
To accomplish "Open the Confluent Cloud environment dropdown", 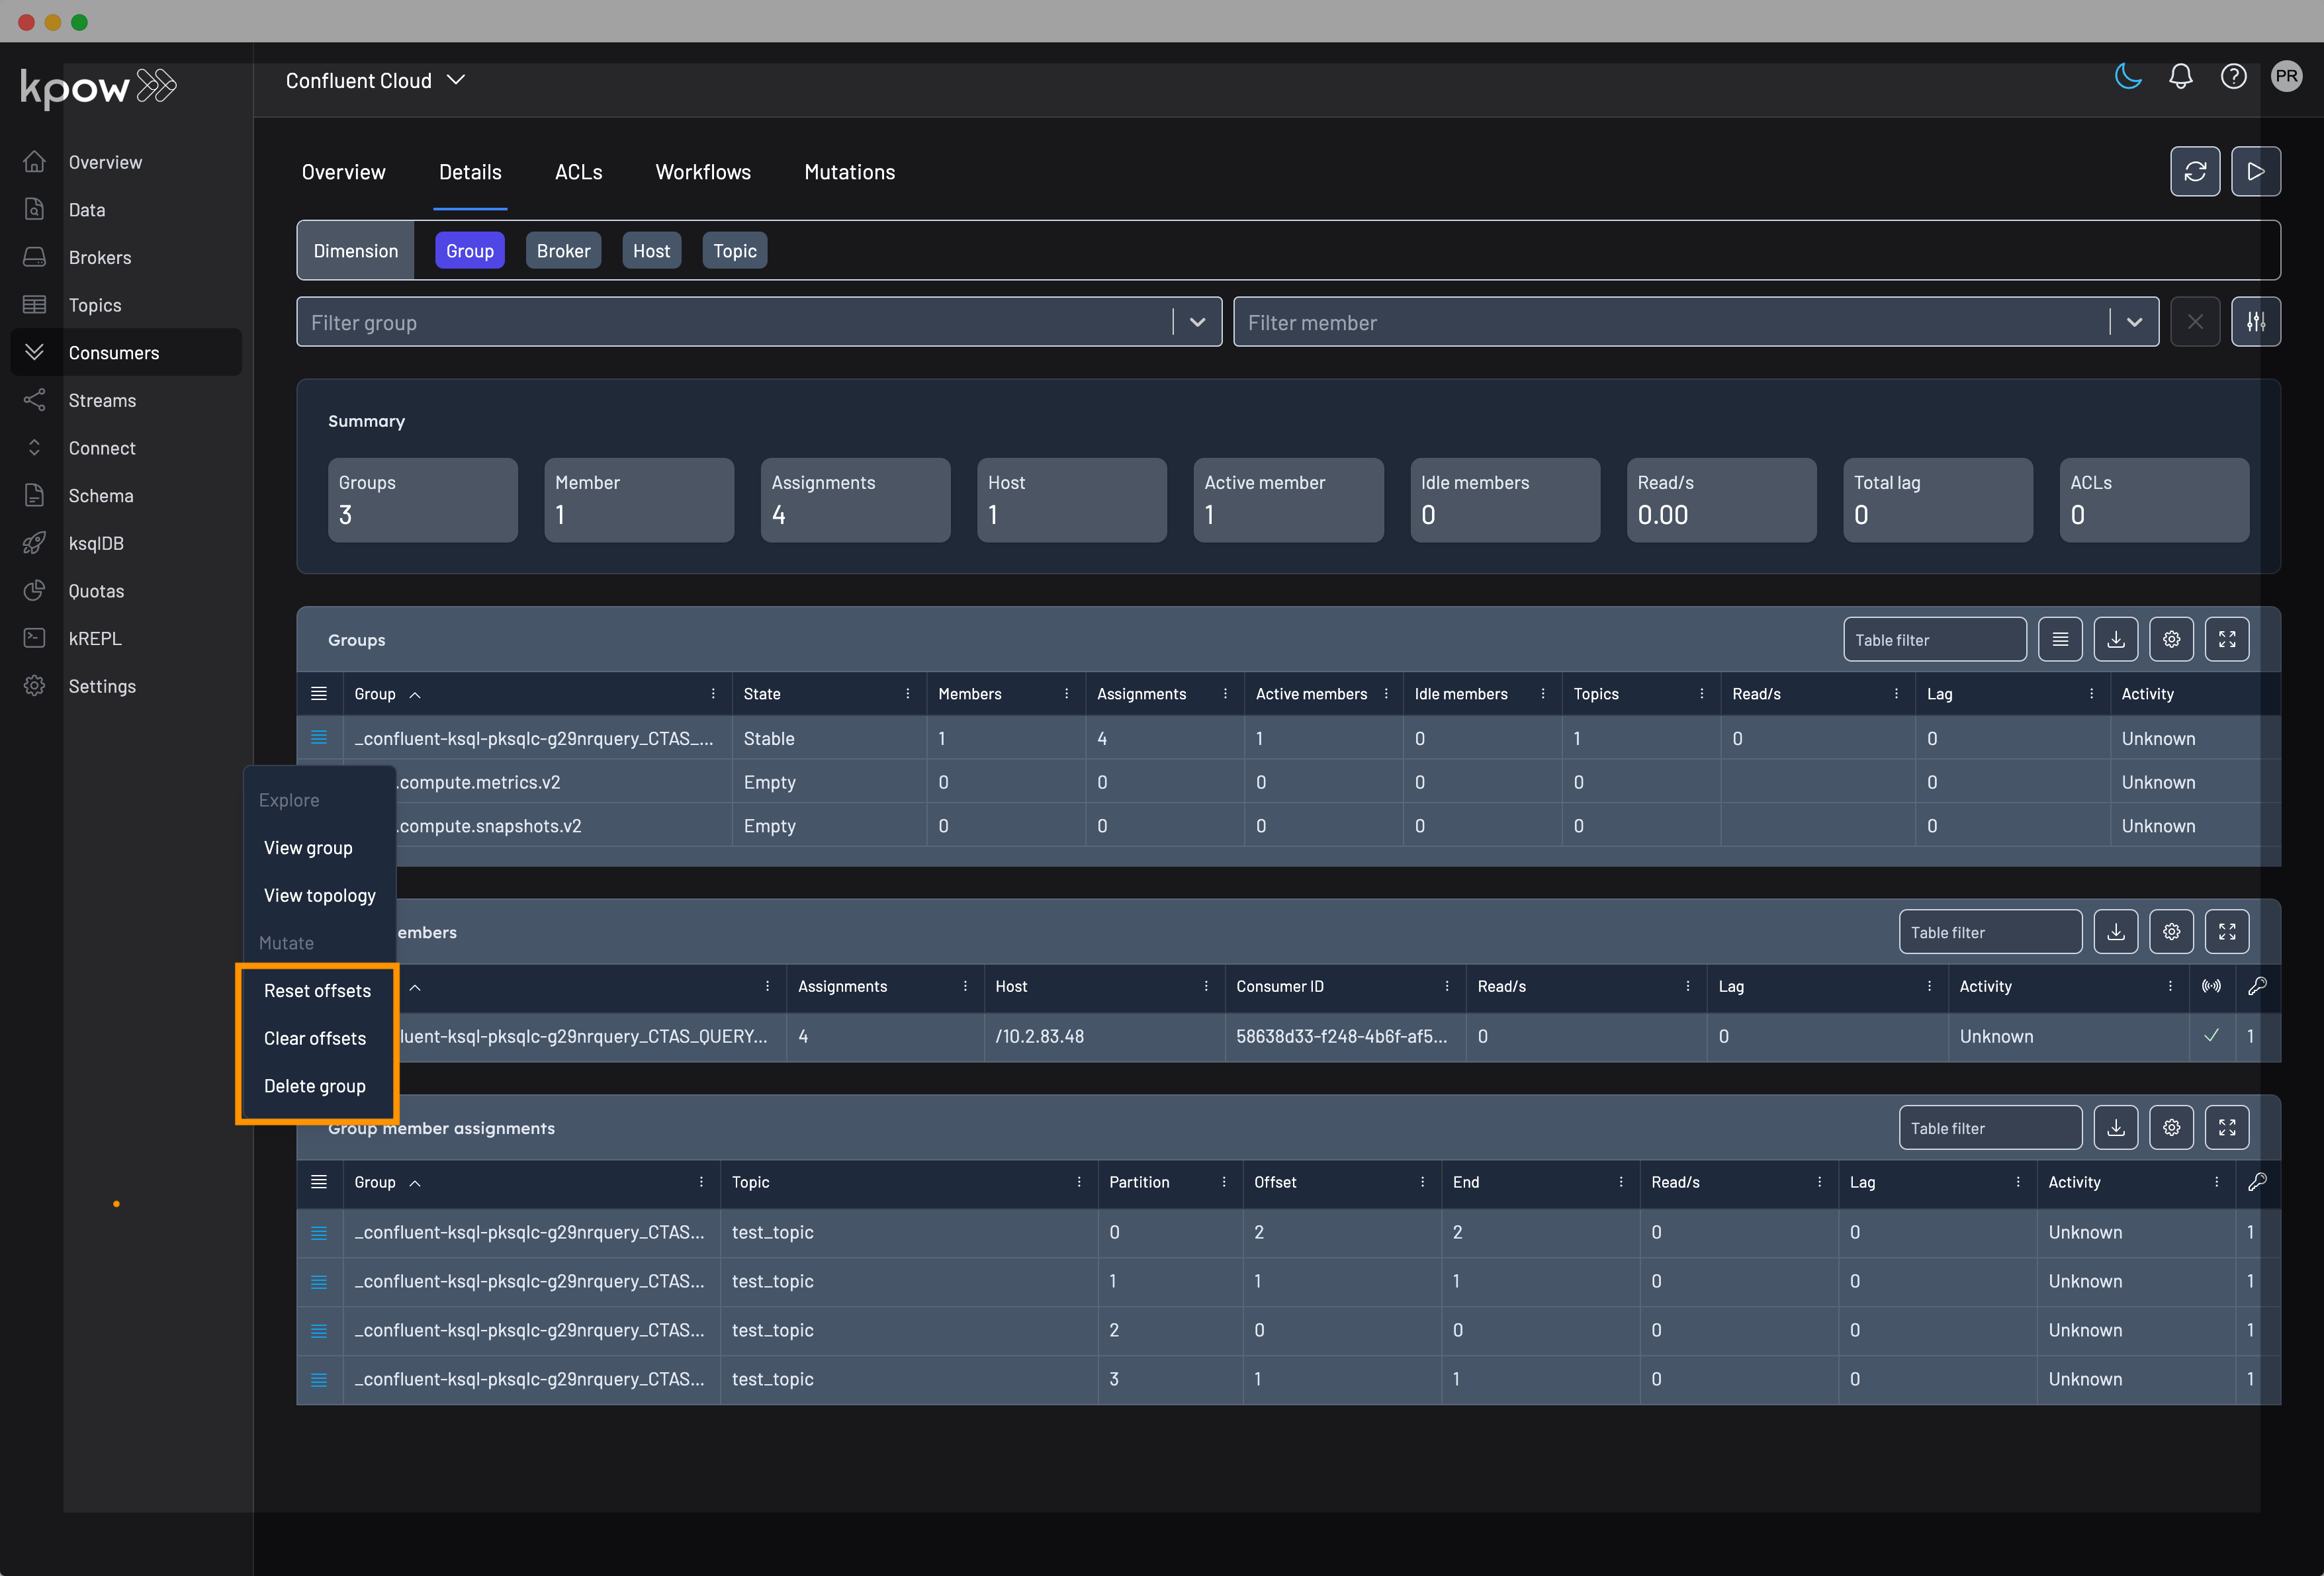I will [375, 80].
